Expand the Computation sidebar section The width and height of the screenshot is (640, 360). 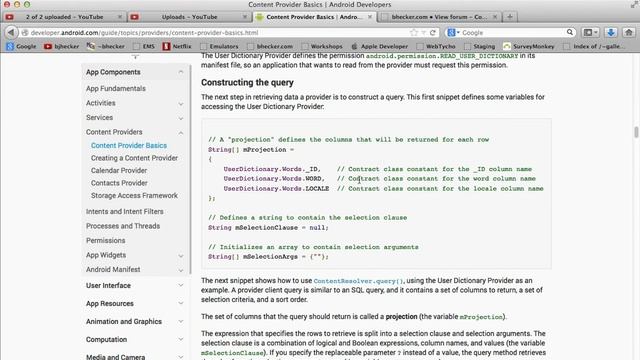tap(180, 340)
